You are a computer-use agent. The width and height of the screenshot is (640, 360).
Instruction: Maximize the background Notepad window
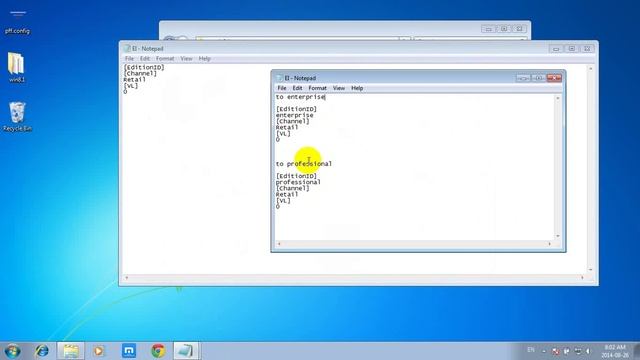[571, 49]
